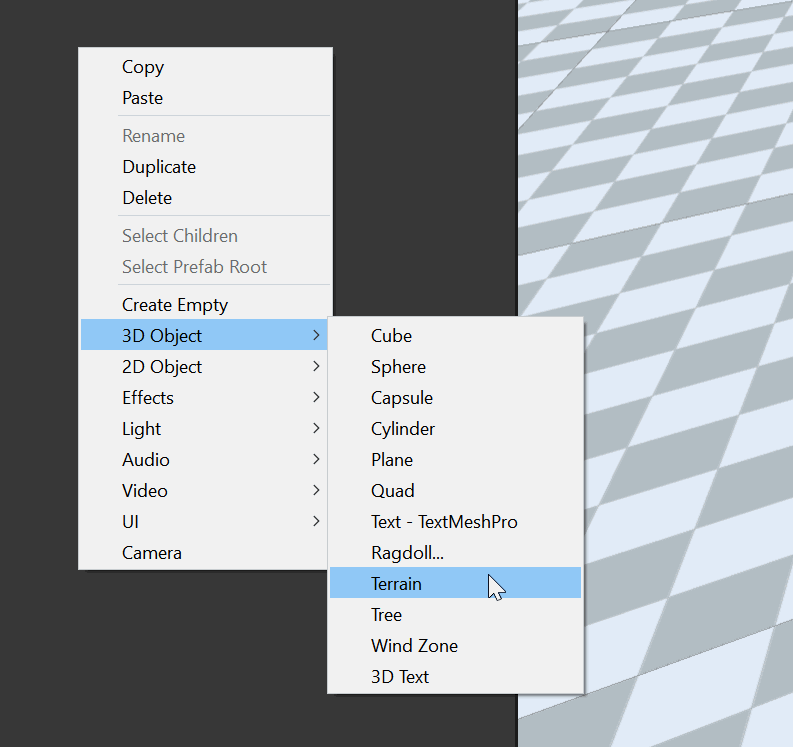Choose Paste in the context menu
This screenshot has height=747, width=793.
click(142, 98)
